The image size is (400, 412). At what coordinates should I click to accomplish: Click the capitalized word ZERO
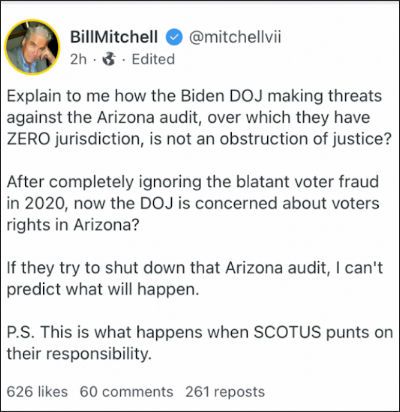click(x=28, y=139)
